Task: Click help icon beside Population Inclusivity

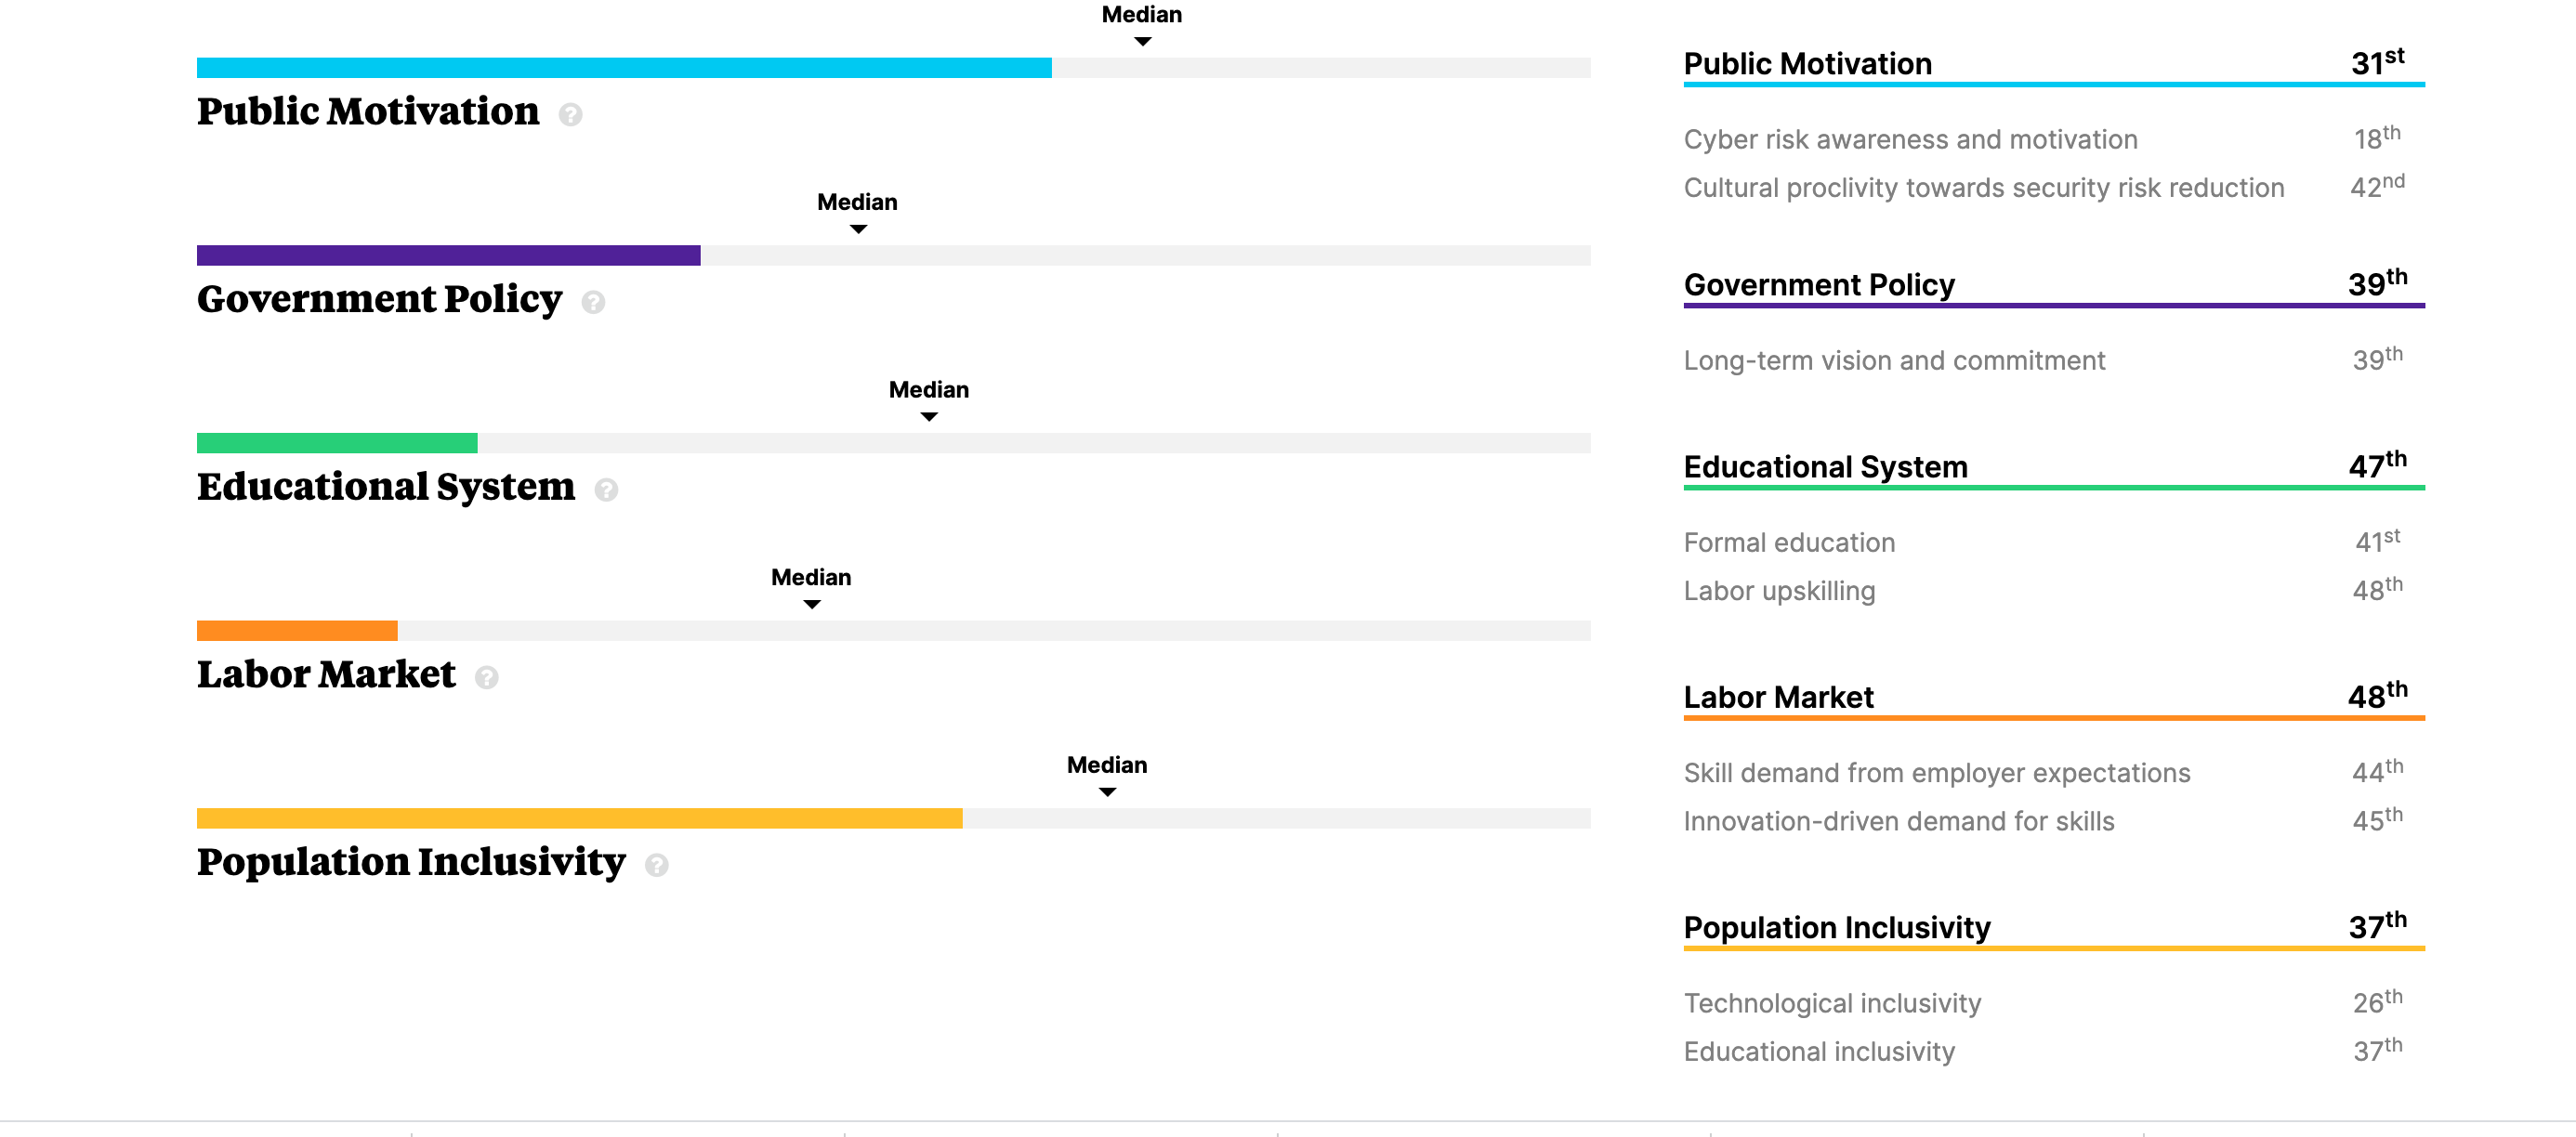Action: click(656, 865)
